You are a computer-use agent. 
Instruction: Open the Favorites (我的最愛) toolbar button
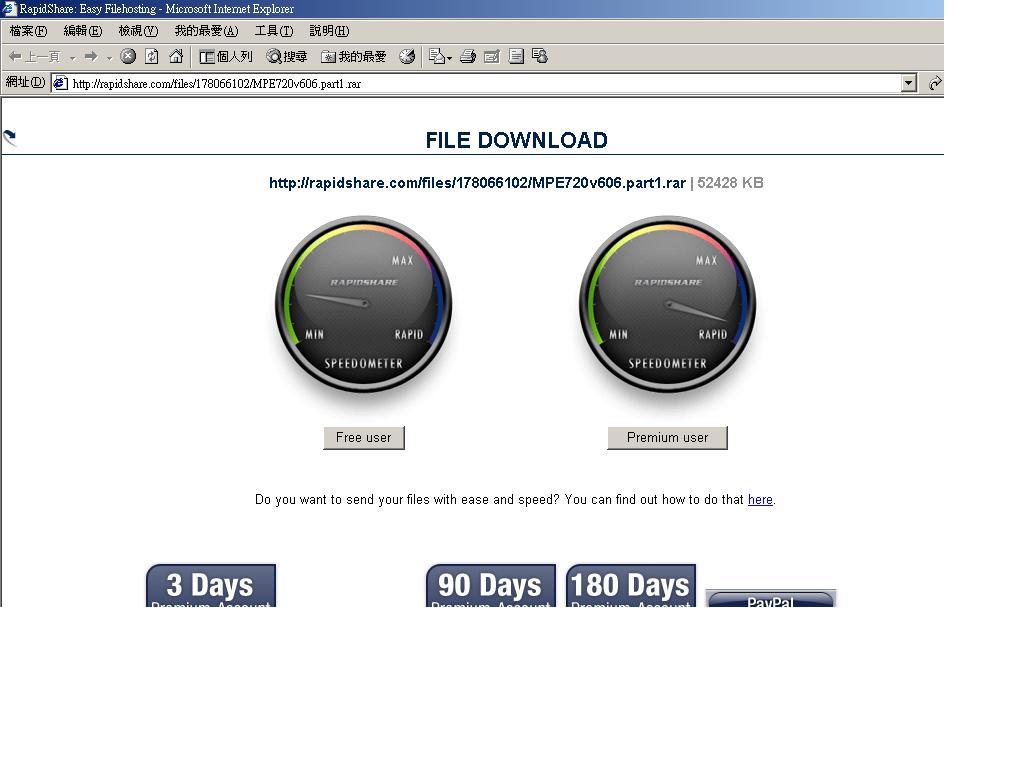pos(354,57)
